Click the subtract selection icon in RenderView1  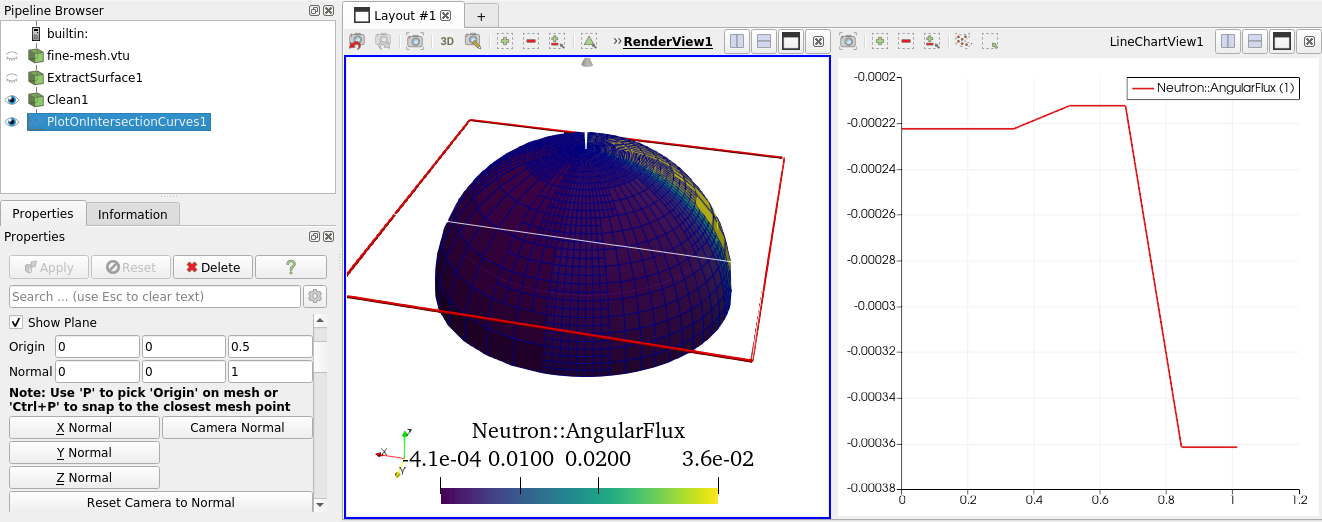[x=531, y=41]
